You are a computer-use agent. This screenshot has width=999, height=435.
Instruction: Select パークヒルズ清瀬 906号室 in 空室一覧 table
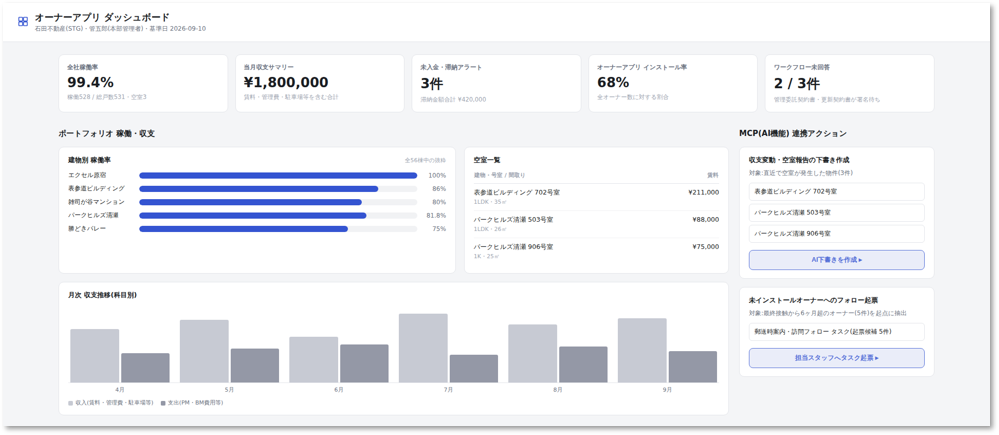coord(596,251)
